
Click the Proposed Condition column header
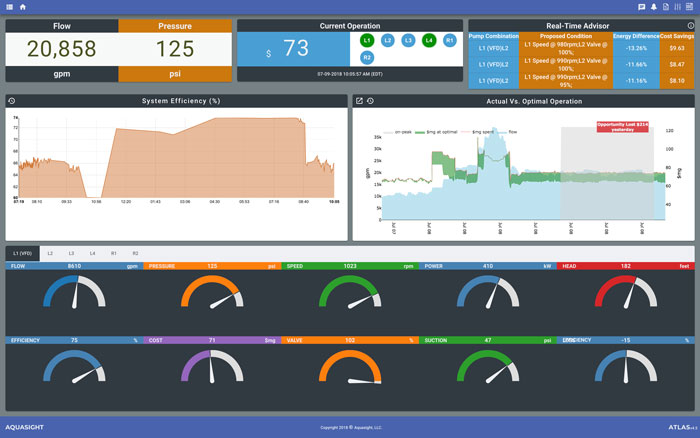[566, 36]
